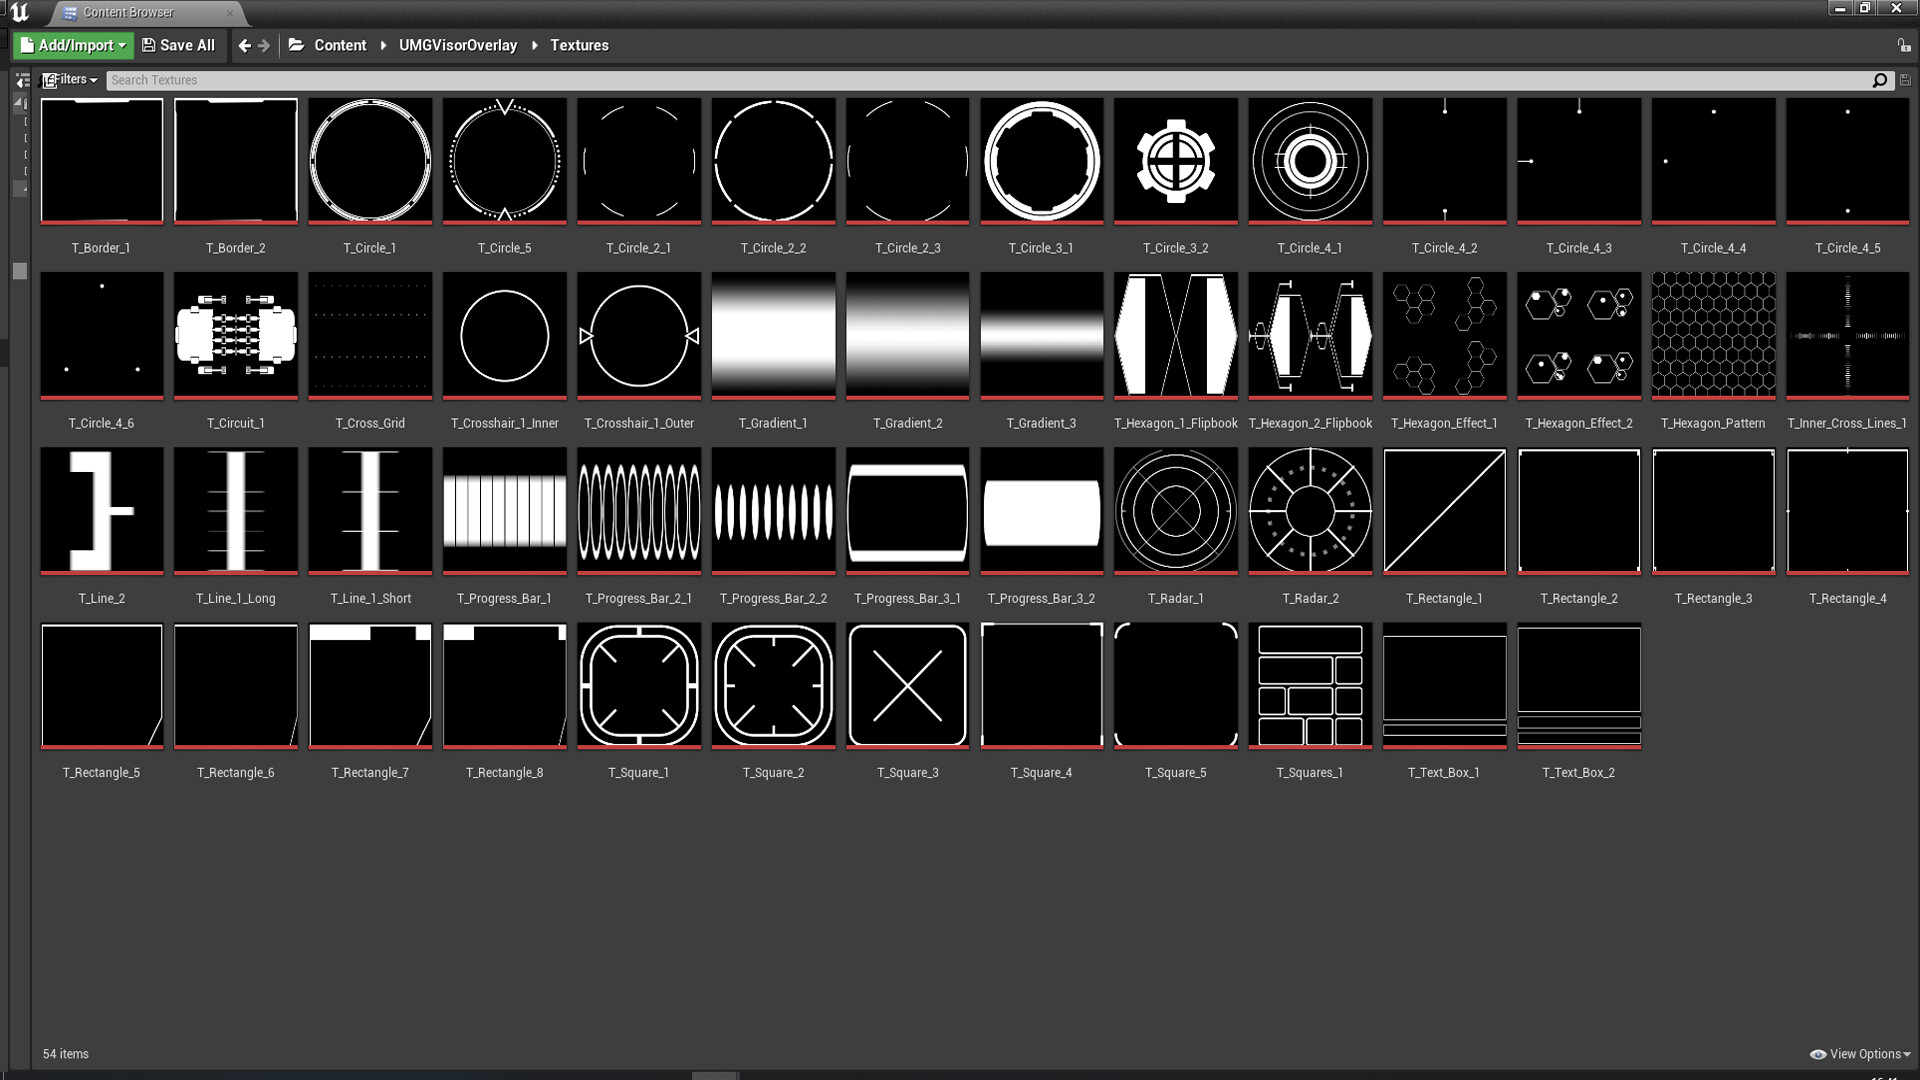Select the T_Crosshair_1_Inner texture
The image size is (1920, 1080).
504,335
